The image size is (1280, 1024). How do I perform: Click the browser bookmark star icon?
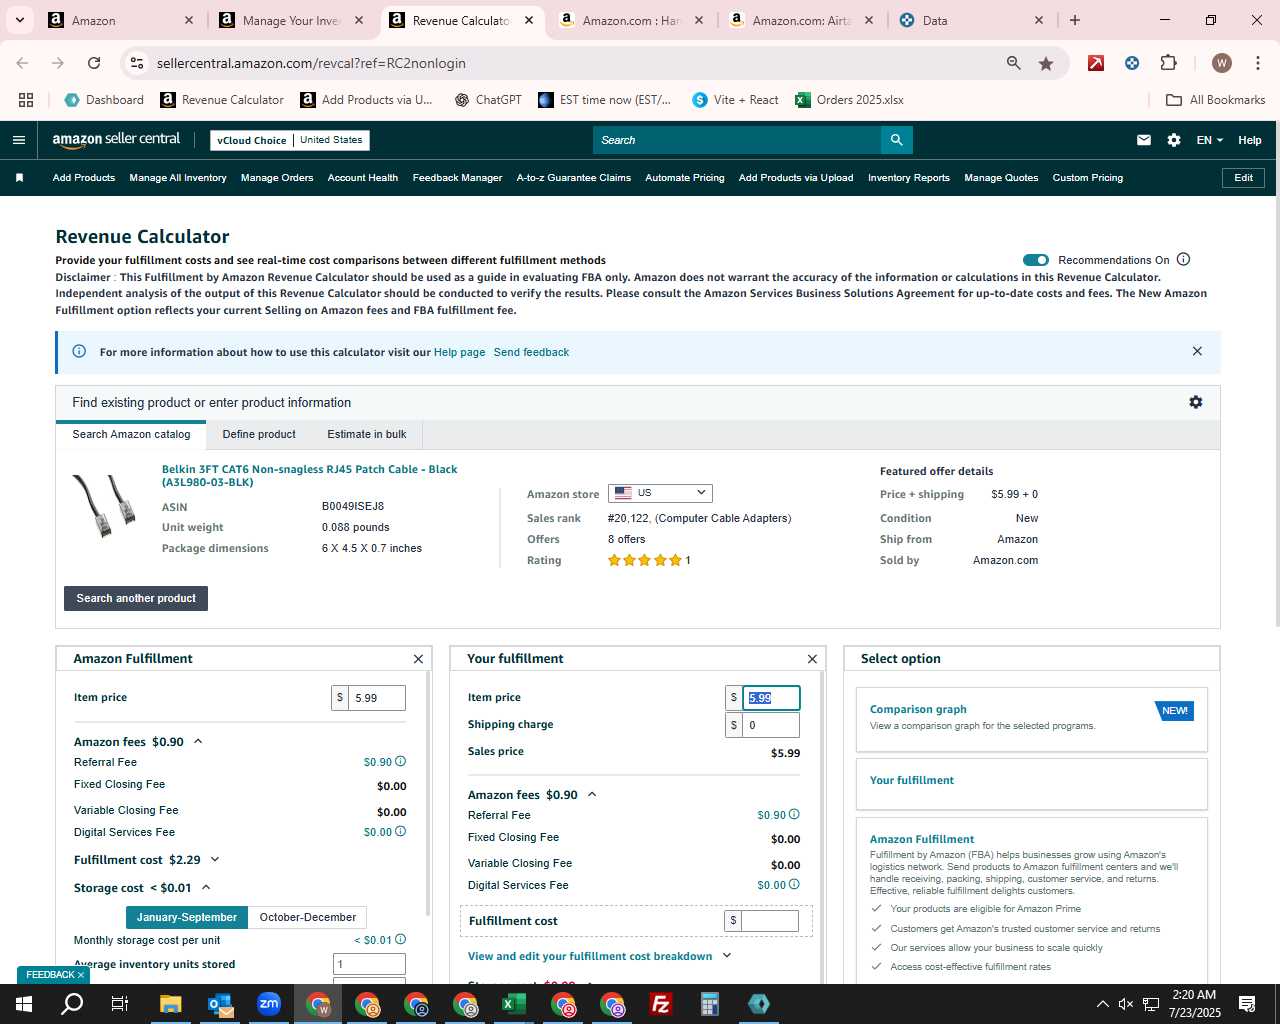[x=1046, y=63]
